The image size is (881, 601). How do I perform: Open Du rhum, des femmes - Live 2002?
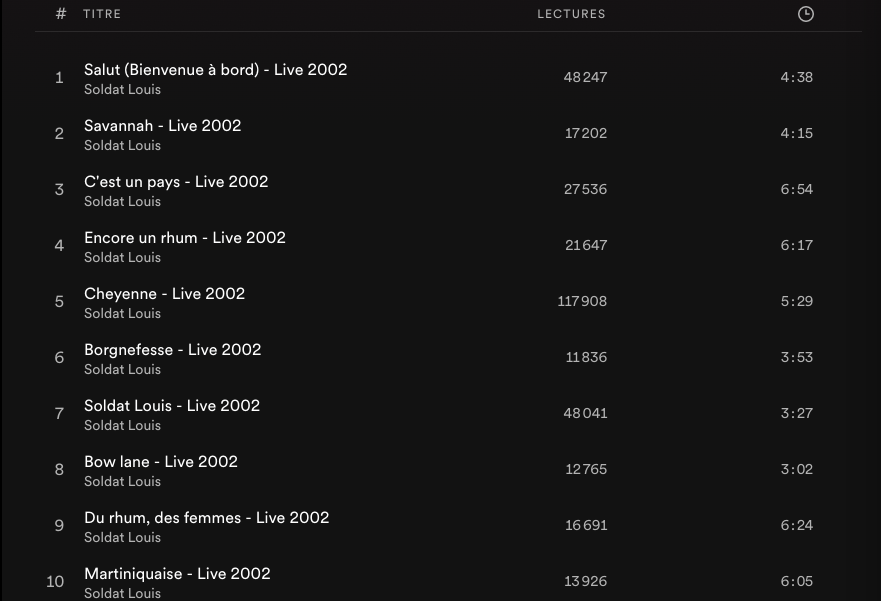(x=206, y=518)
